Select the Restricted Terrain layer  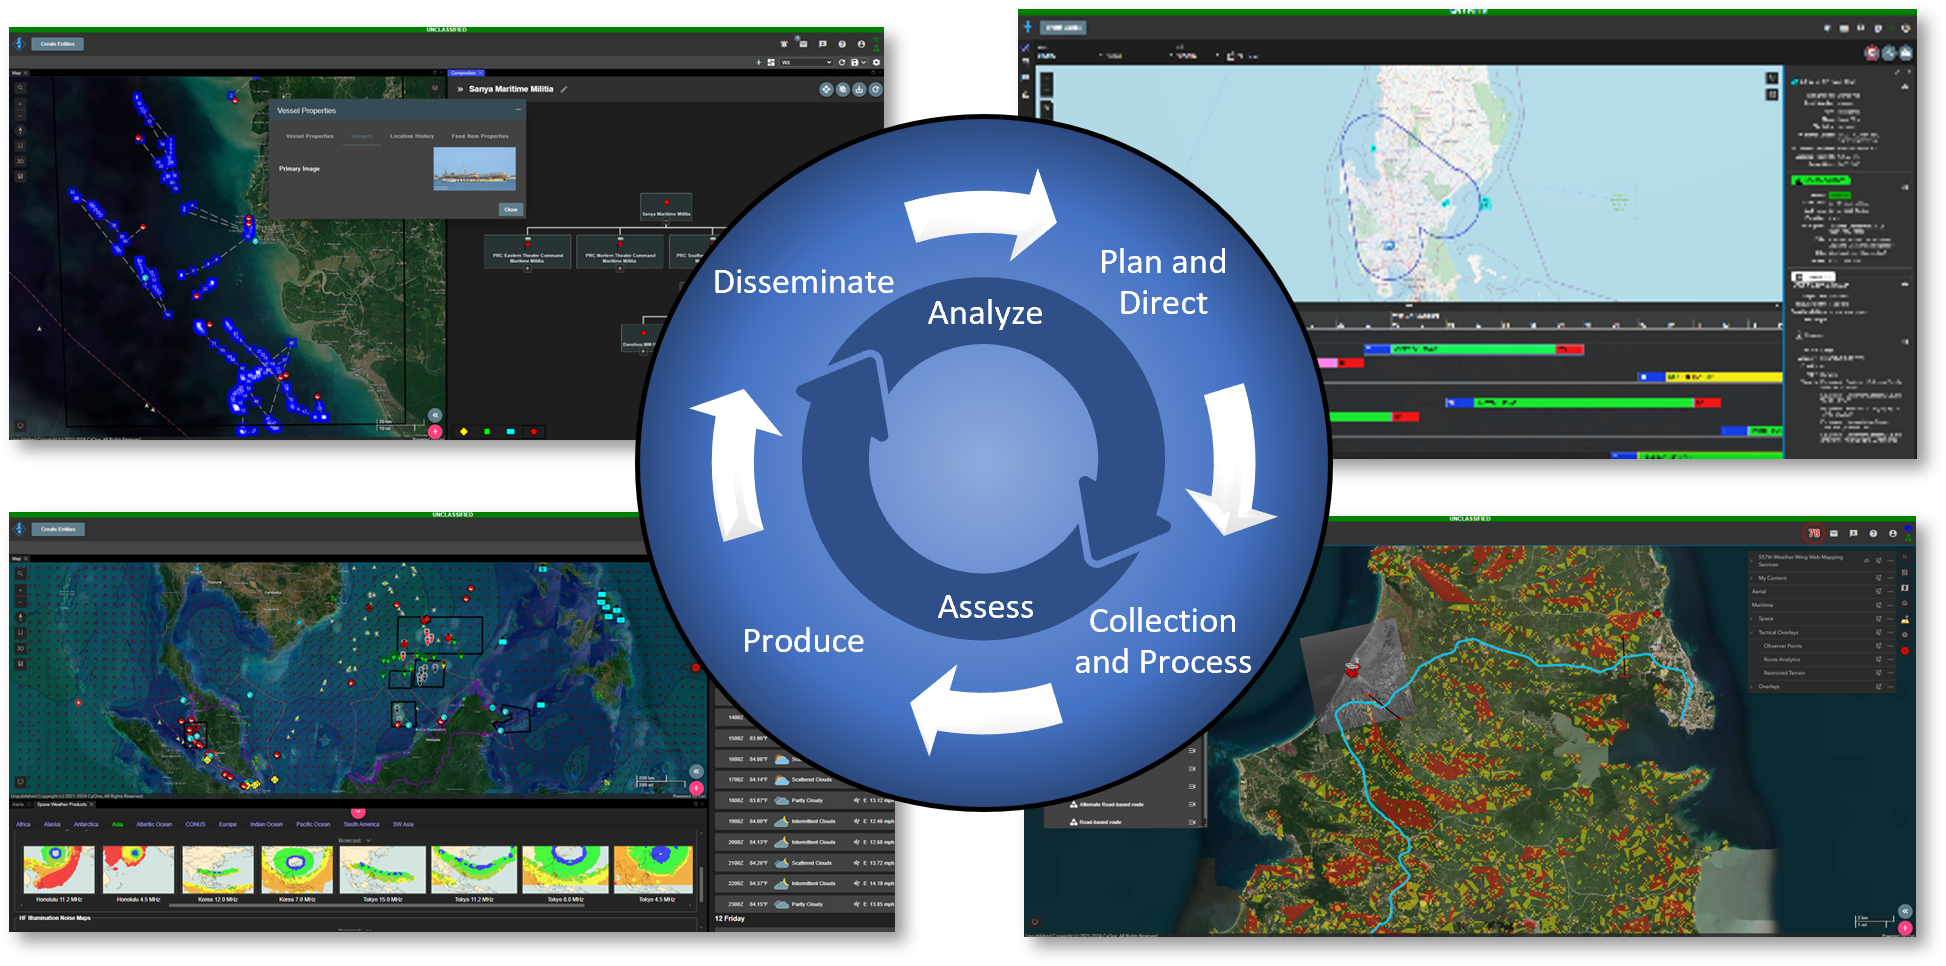[1784, 673]
